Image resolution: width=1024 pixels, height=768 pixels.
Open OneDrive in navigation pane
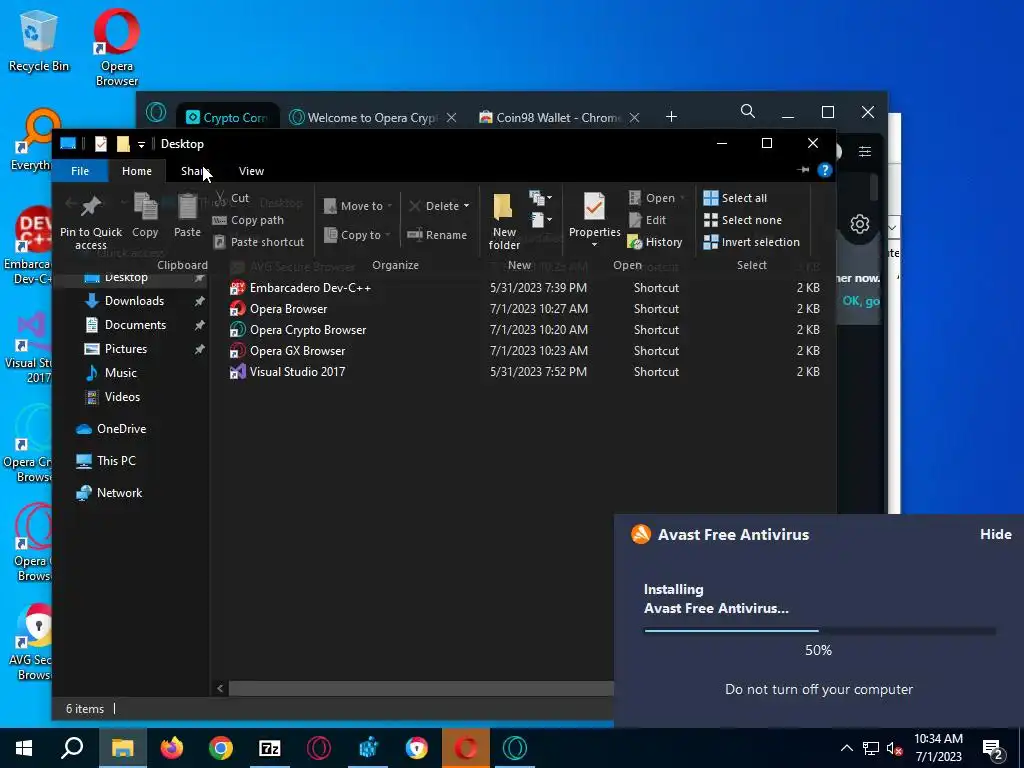pyautogui.click(x=121, y=429)
